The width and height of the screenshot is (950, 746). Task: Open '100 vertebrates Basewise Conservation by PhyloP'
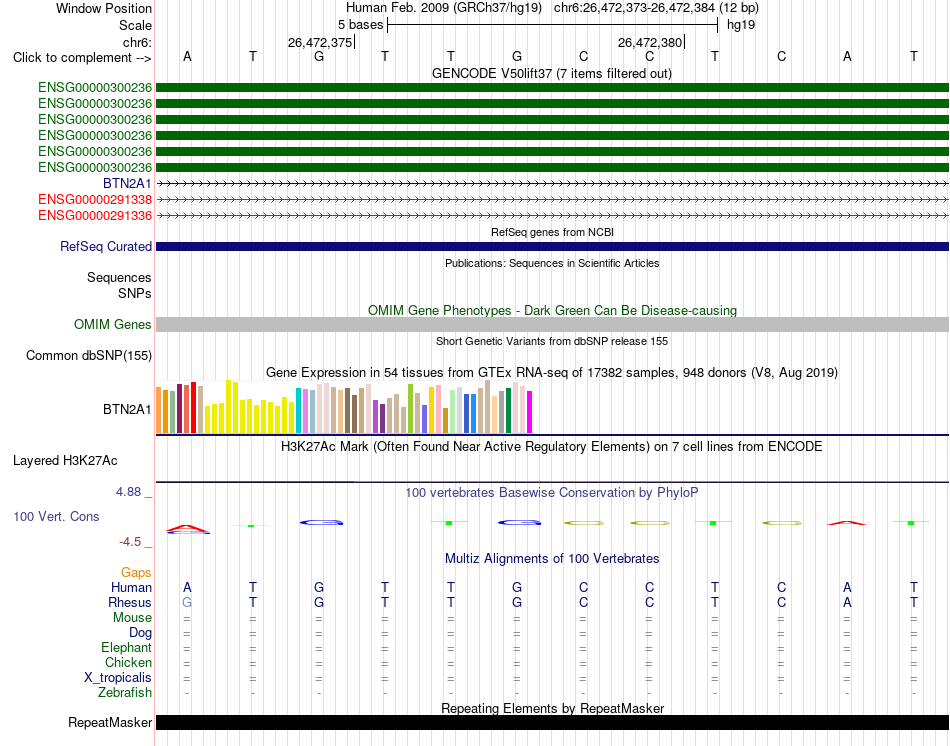552,493
